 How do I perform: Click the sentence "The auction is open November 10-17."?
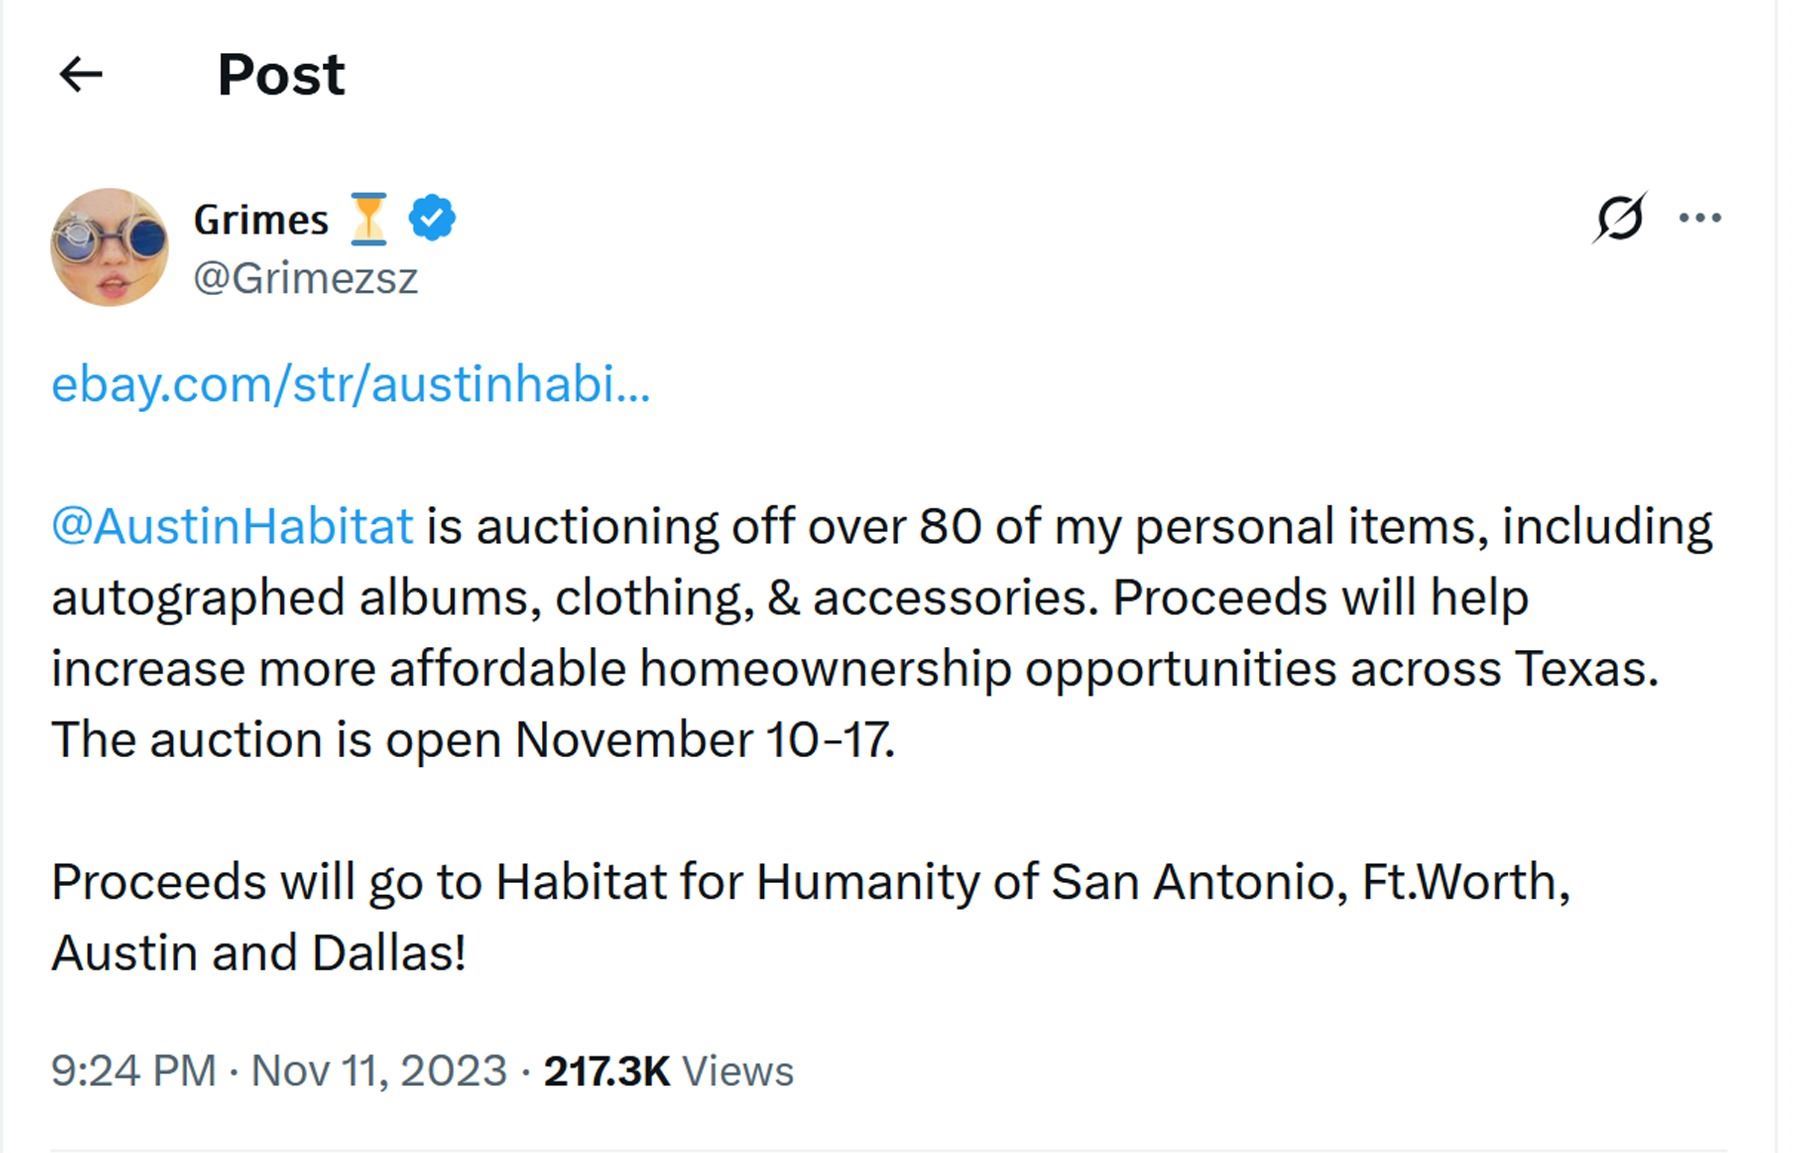tap(473, 740)
